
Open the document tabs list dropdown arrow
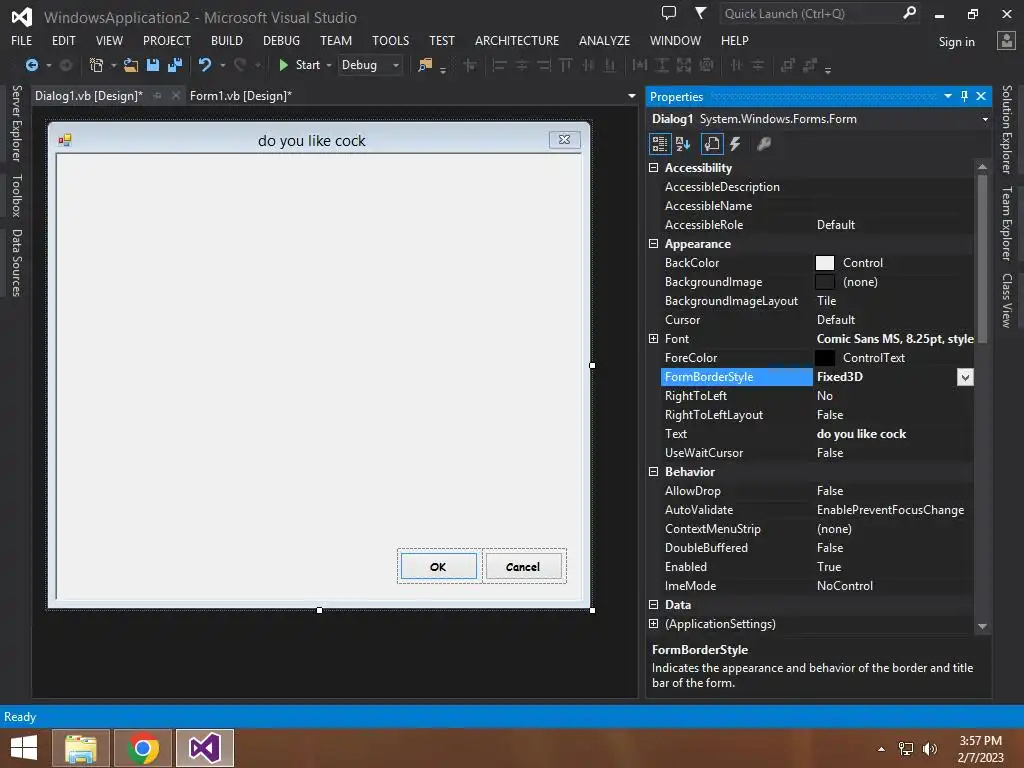pos(632,96)
